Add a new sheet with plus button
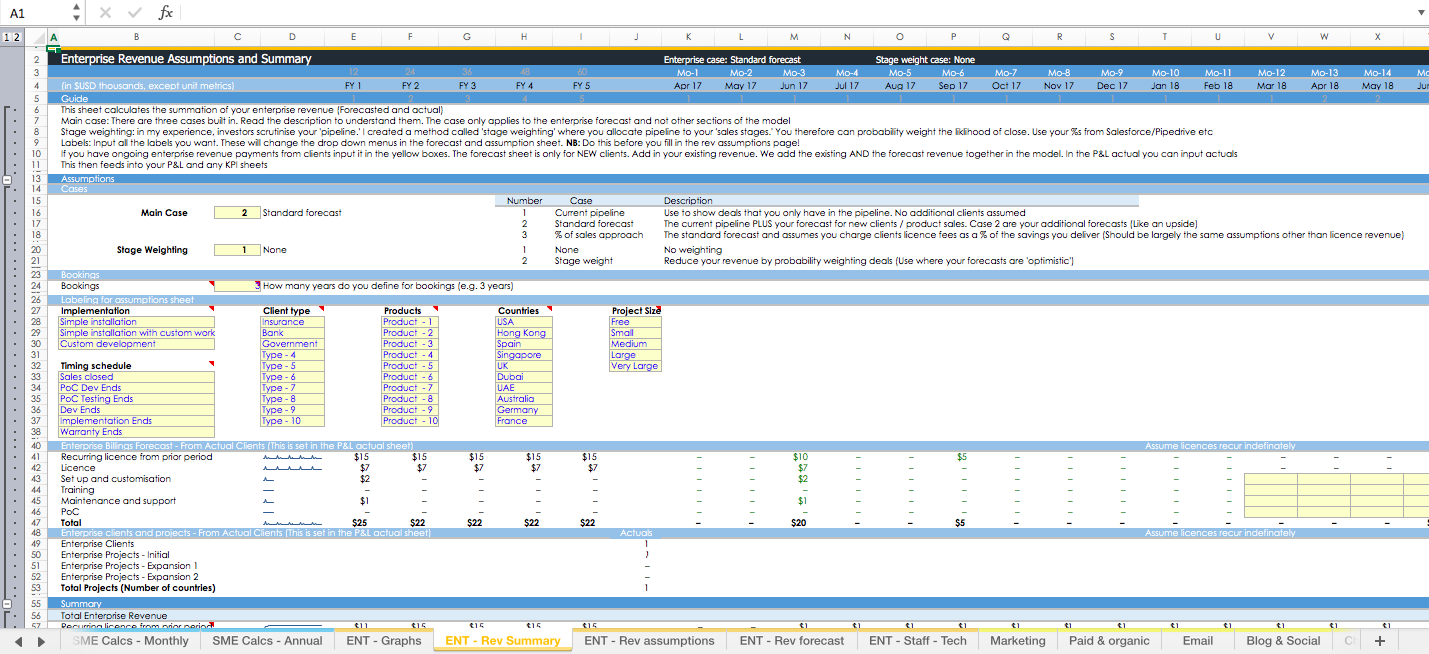This screenshot has height=654, width=1429. [1380, 641]
